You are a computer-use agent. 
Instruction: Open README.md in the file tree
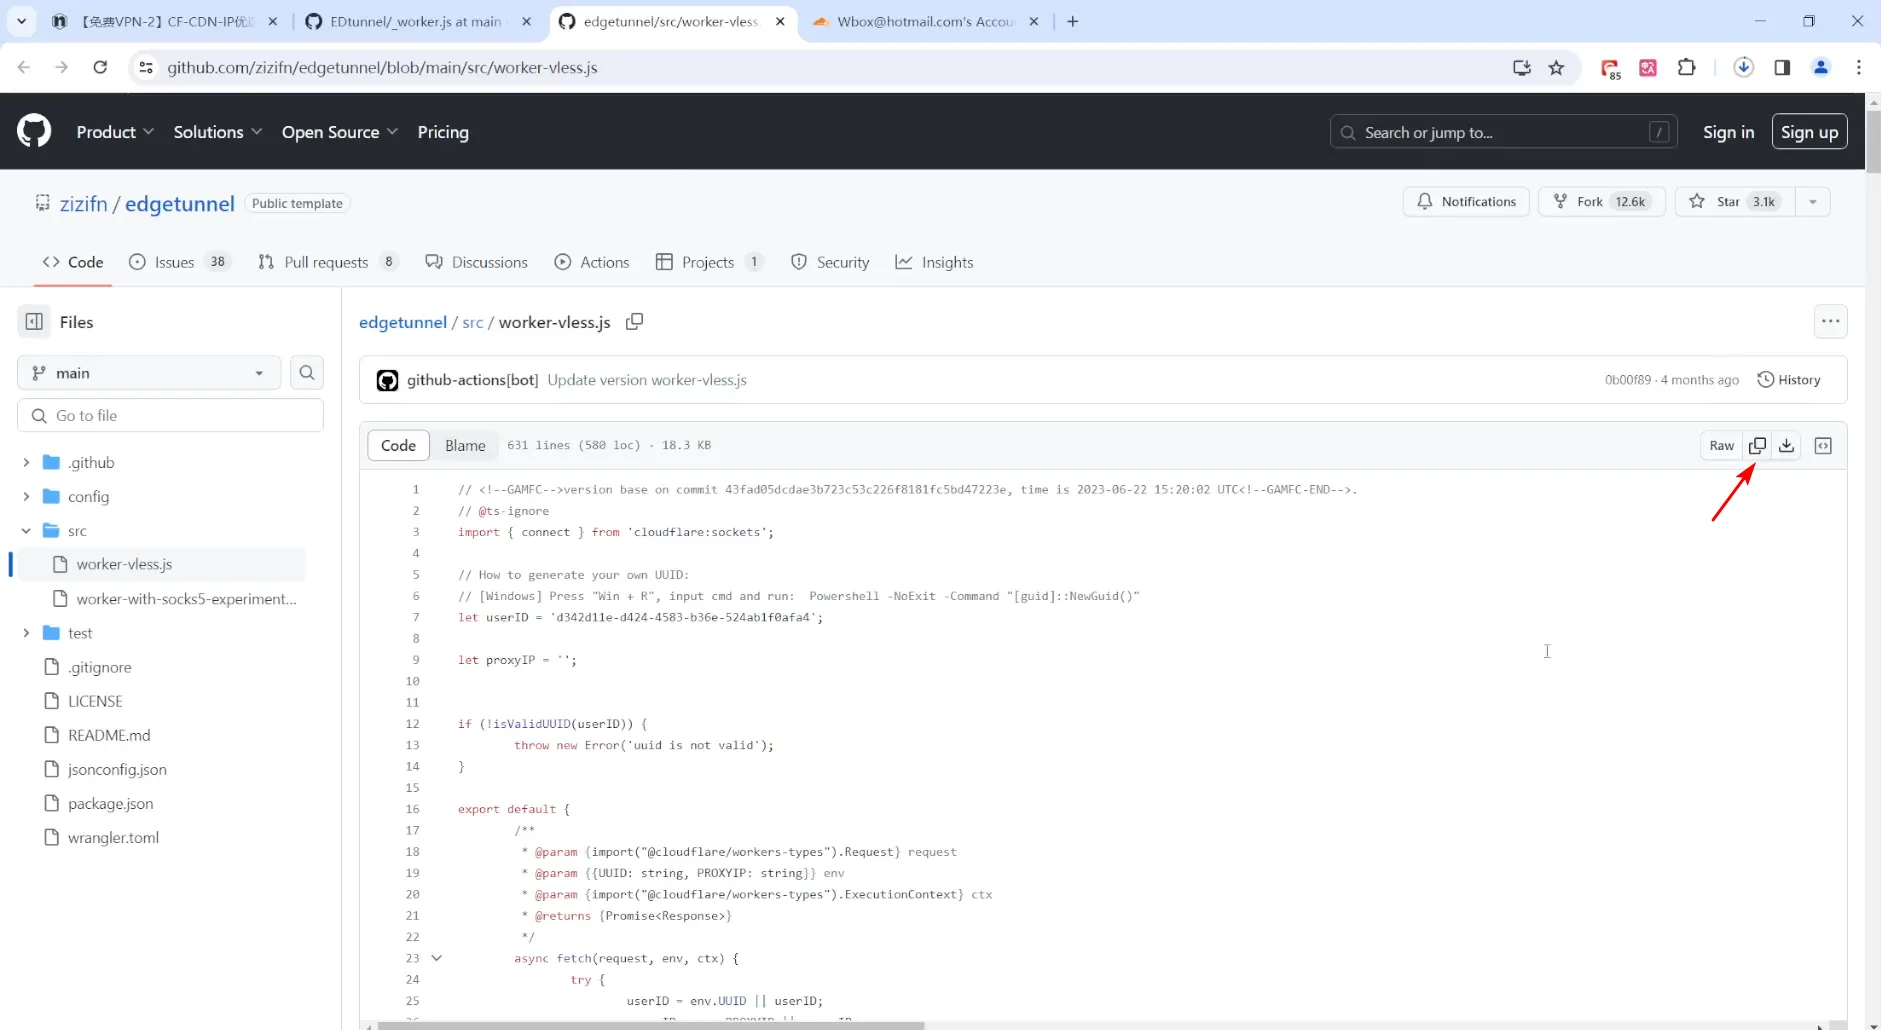tap(109, 736)
